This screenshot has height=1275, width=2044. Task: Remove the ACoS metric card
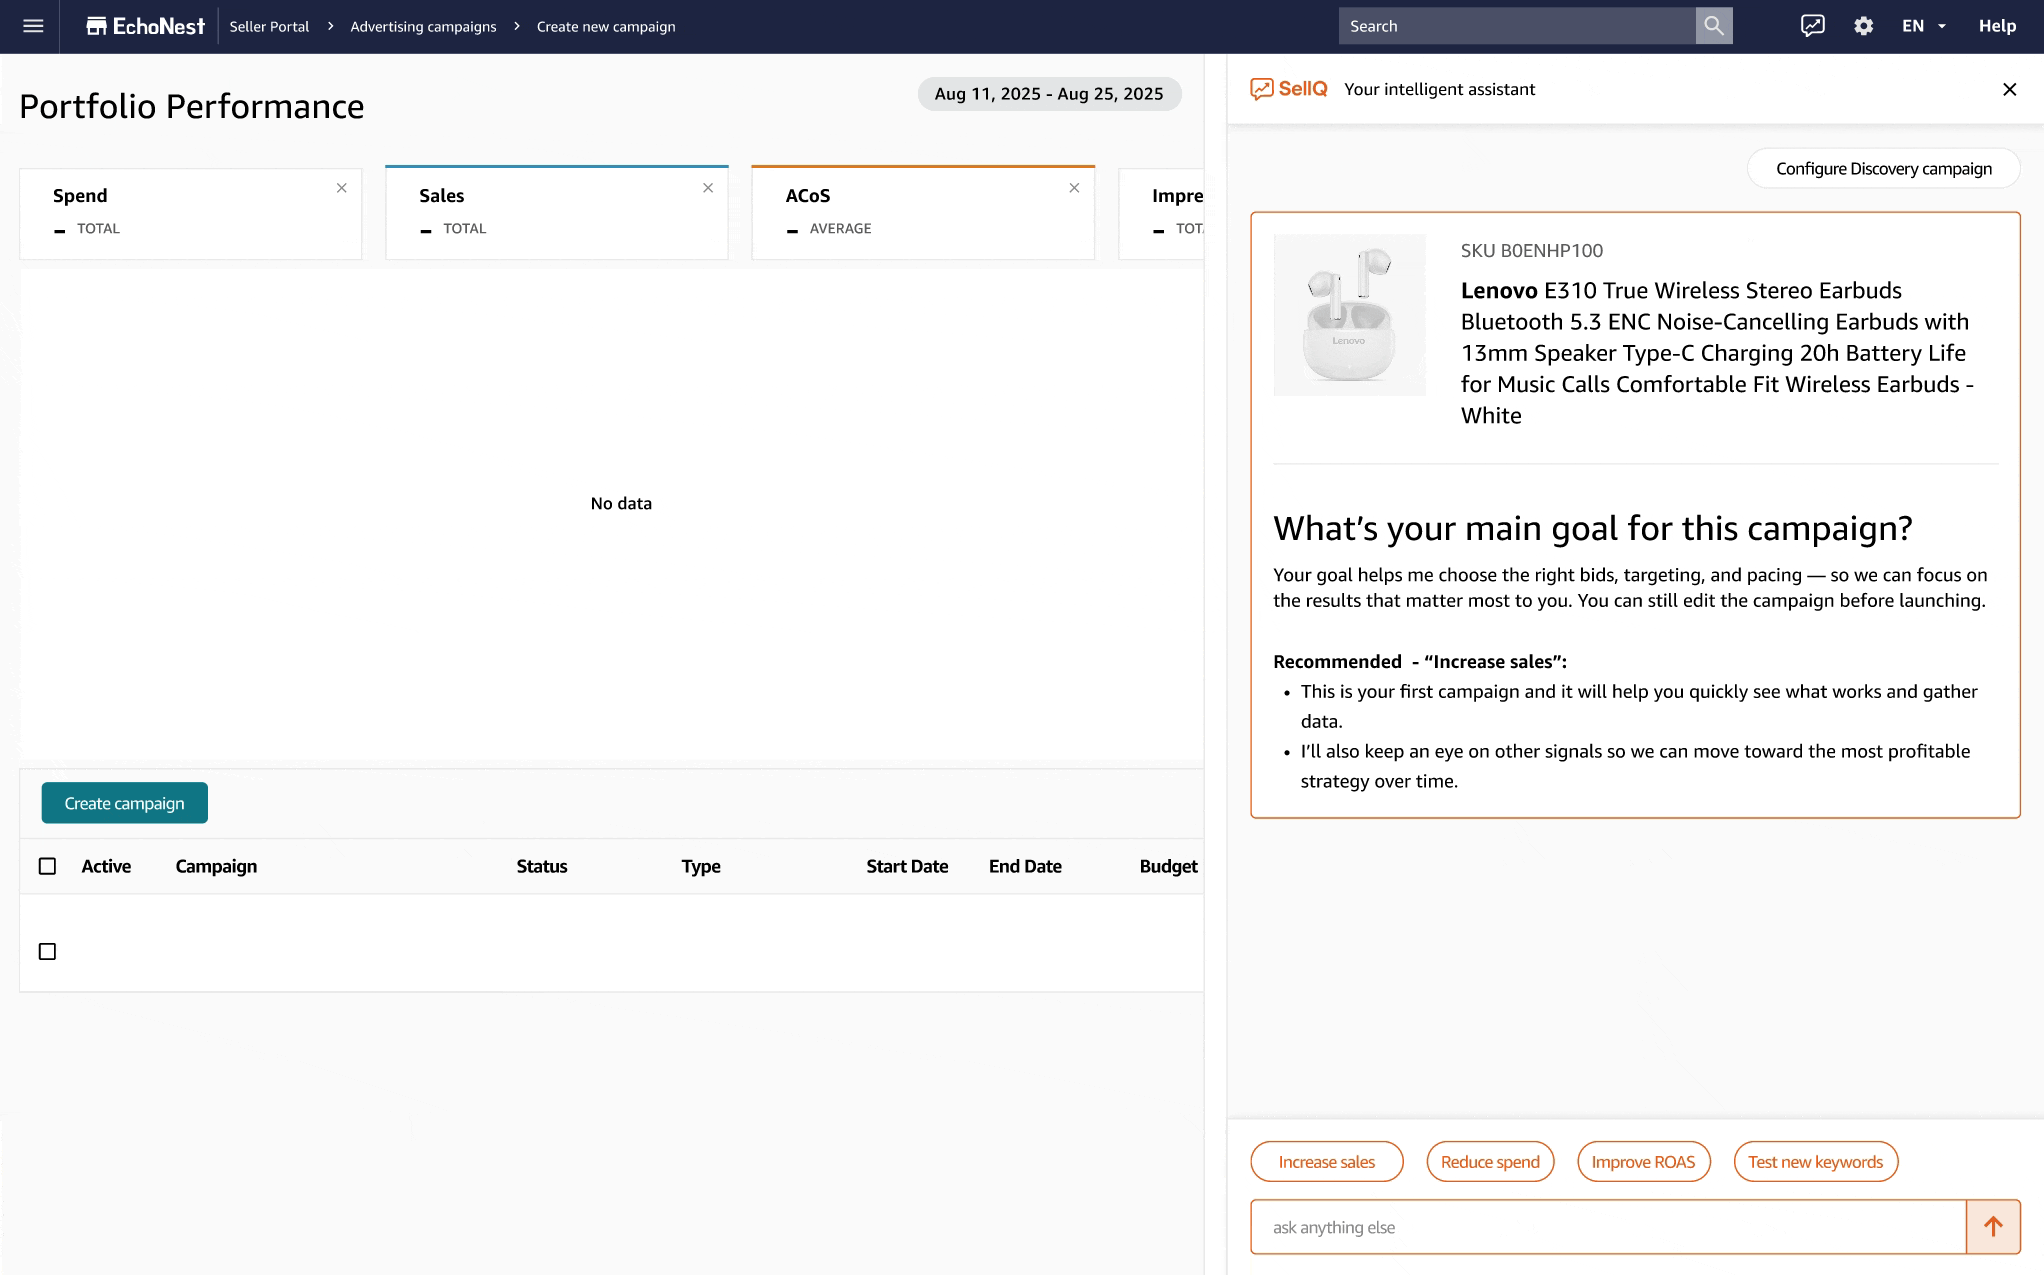[1074, 188]
